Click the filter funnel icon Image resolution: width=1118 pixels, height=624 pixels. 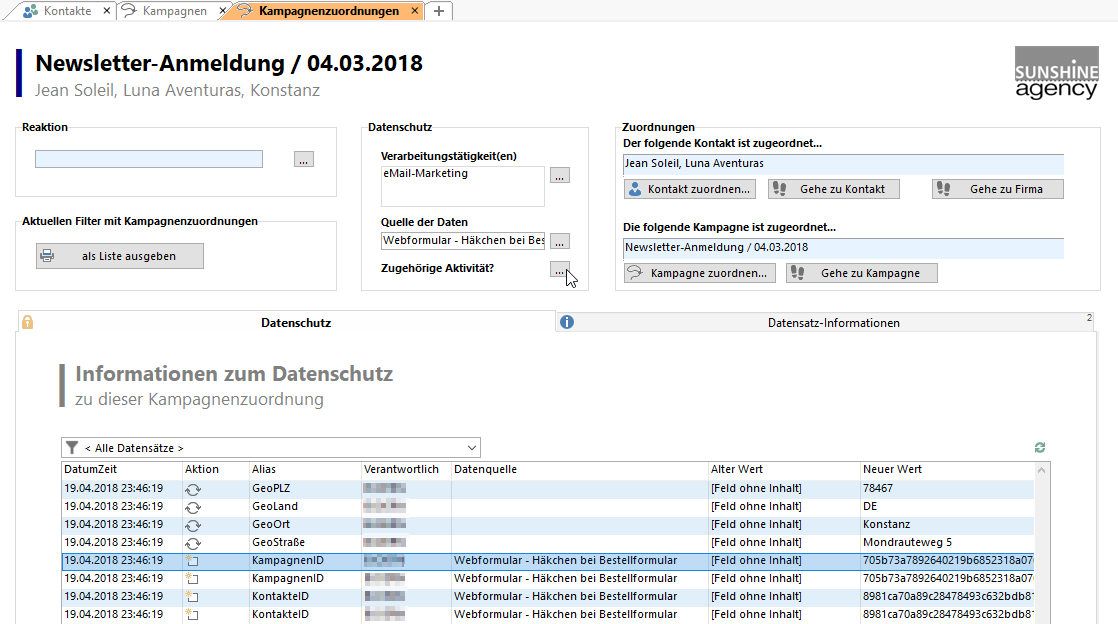coord(72,448)
